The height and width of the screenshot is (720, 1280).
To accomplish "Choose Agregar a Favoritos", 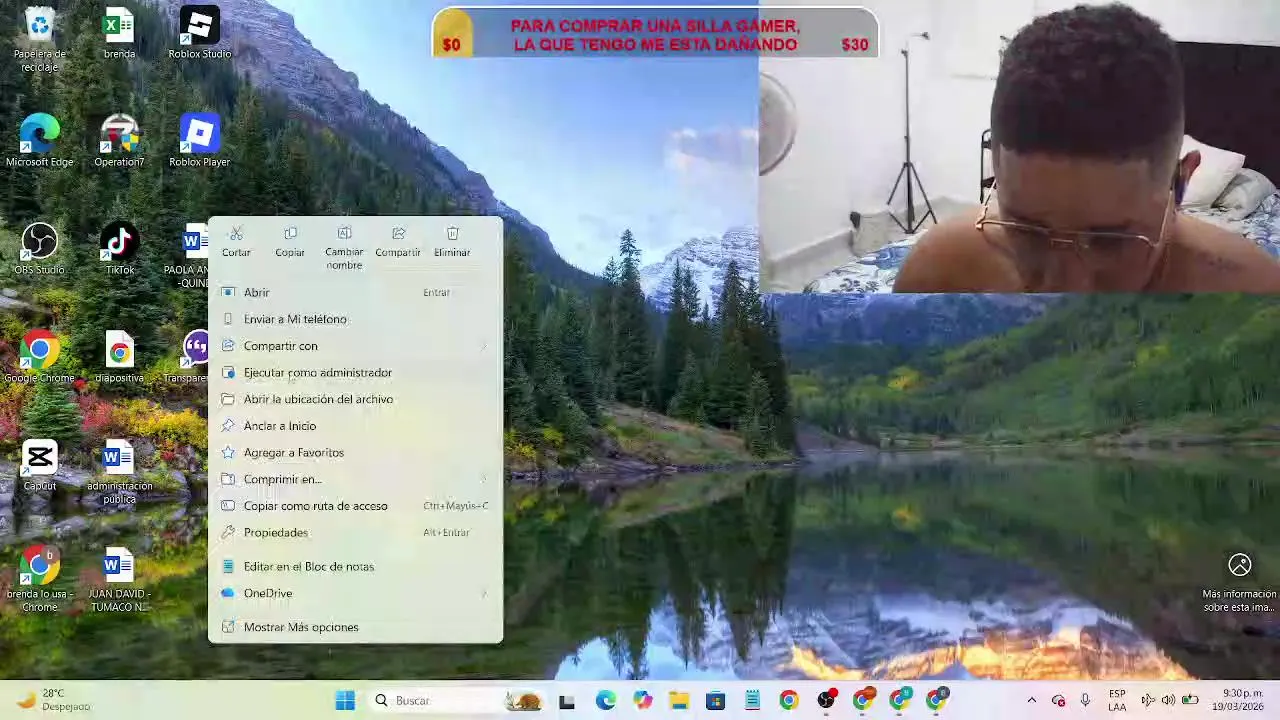I will [x=355, y=452].
